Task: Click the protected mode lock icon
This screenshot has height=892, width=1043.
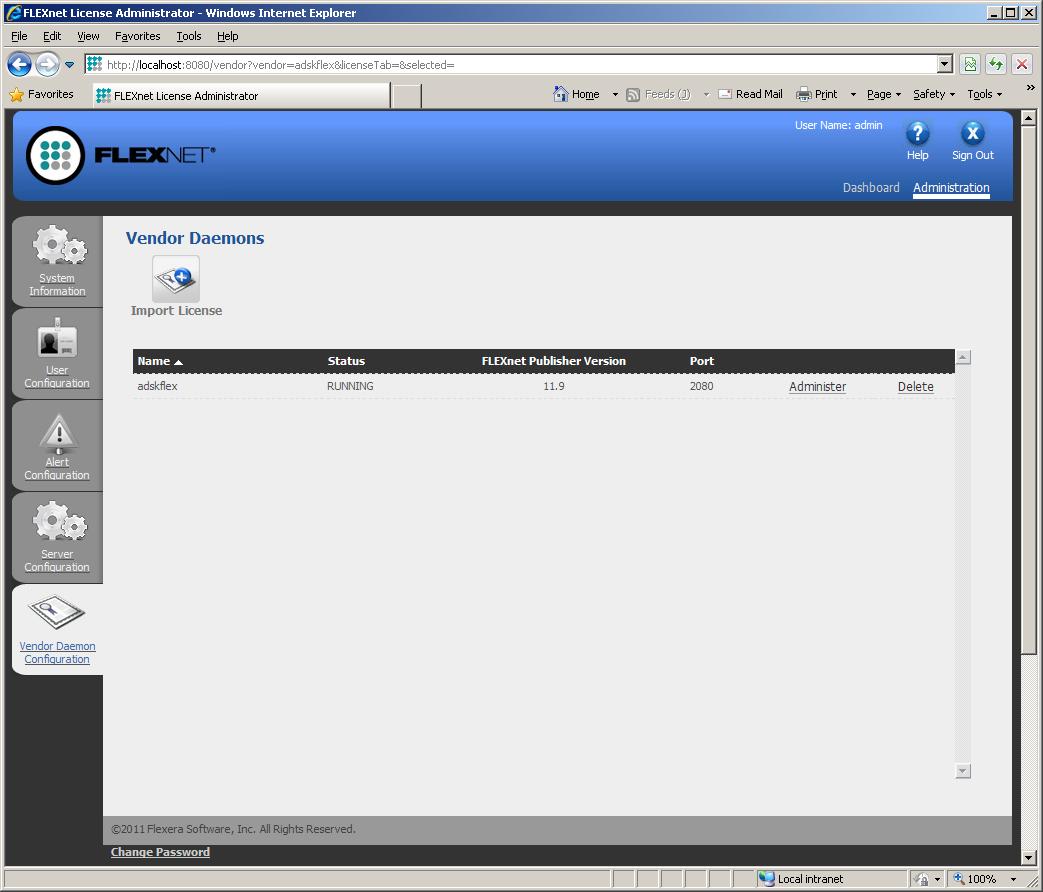Action: point(922,879)
